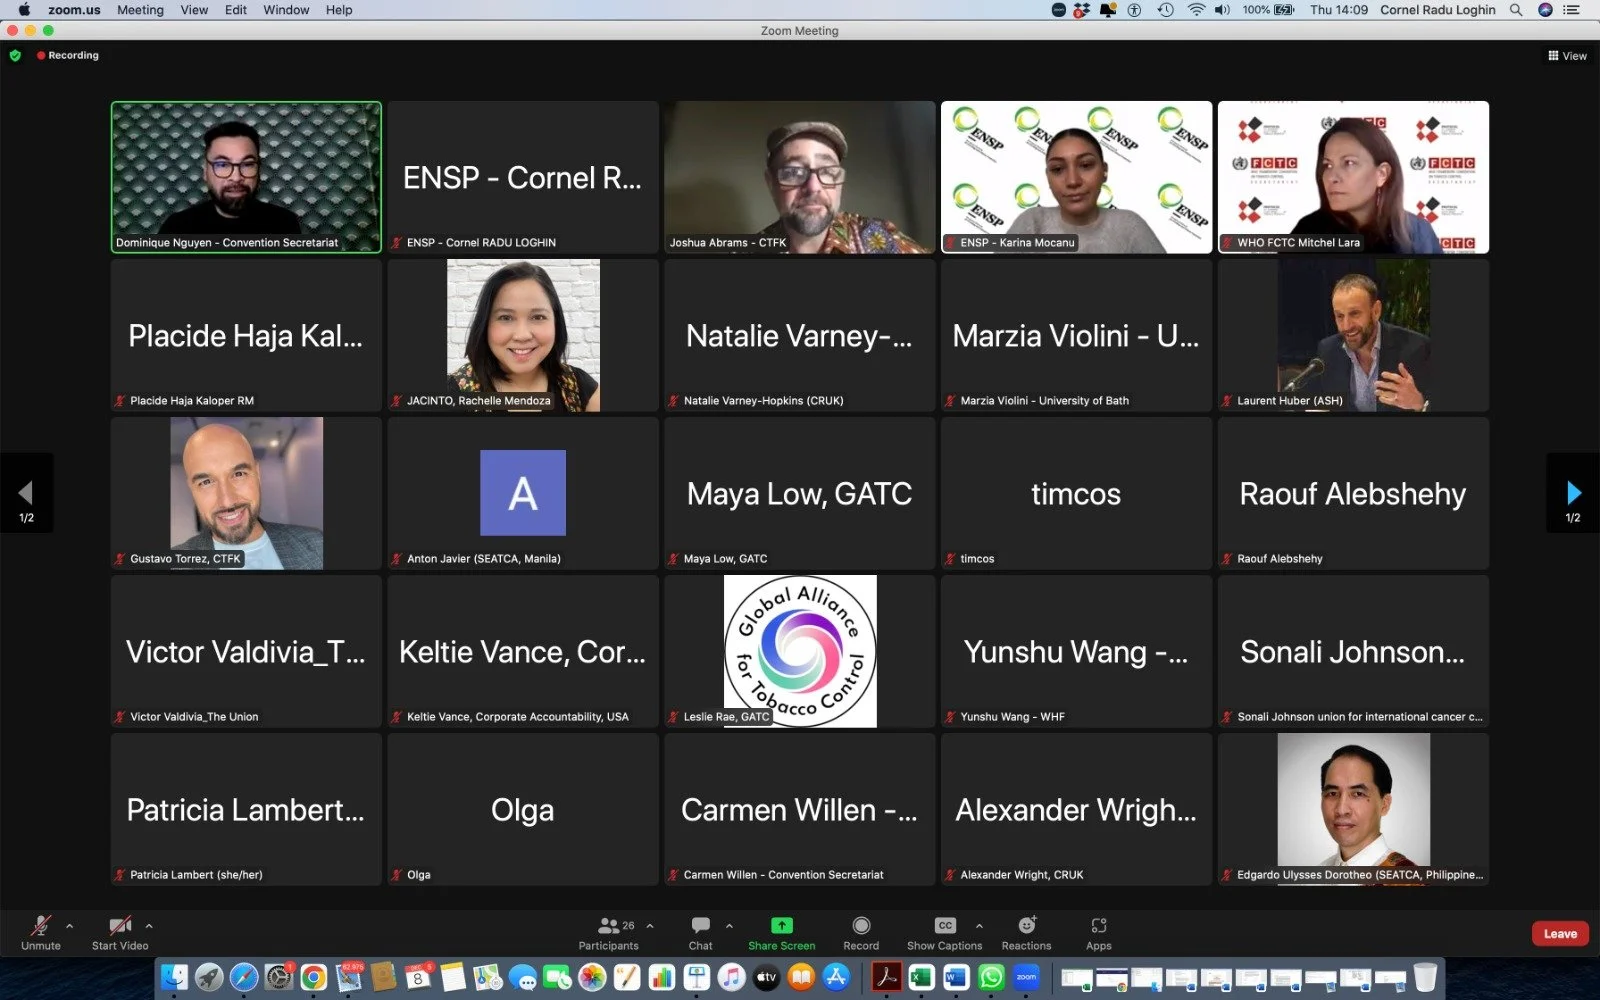Open the Meeting menu

click(140, 10)
